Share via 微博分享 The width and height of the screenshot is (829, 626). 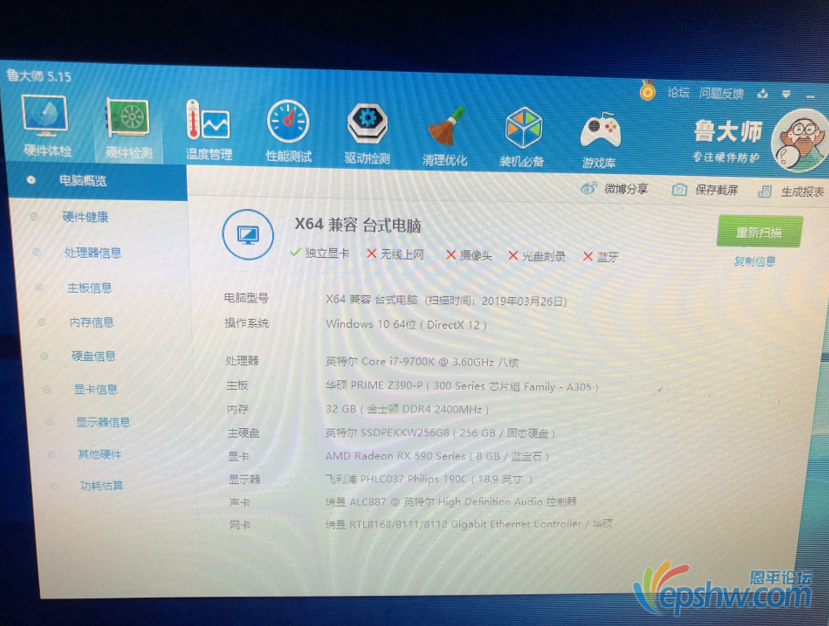pos(614,189)
